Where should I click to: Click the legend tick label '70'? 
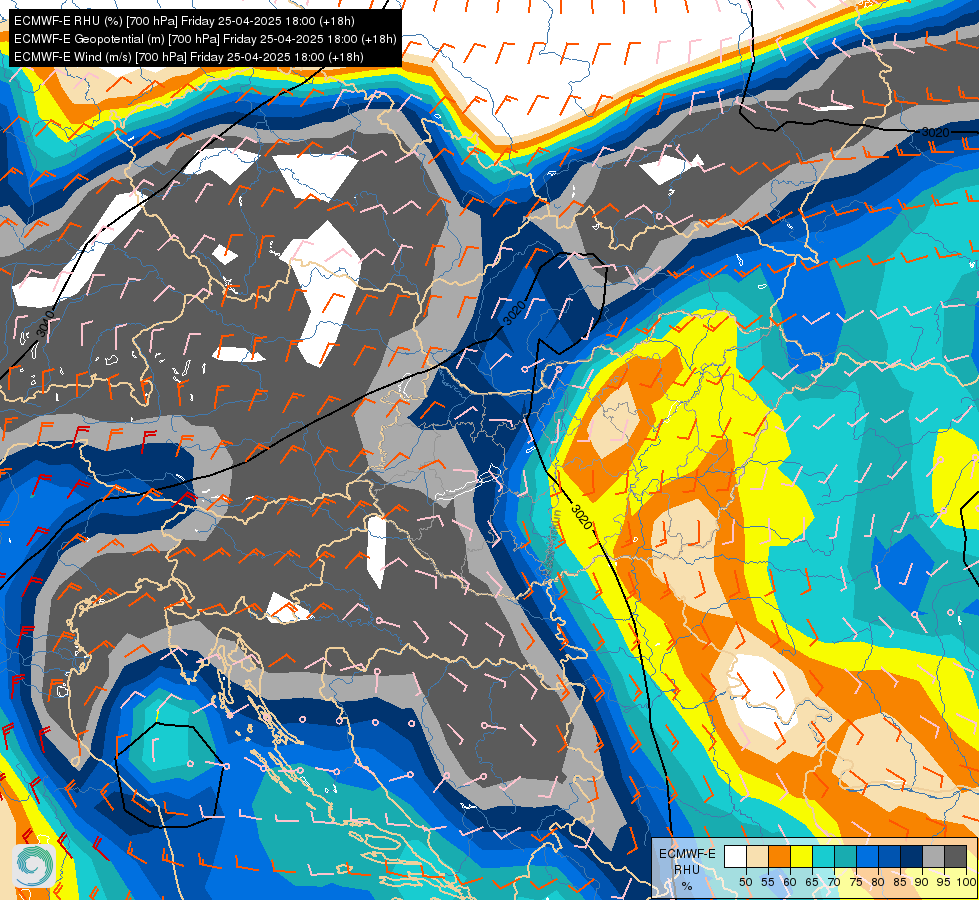(x=834, y=882)
